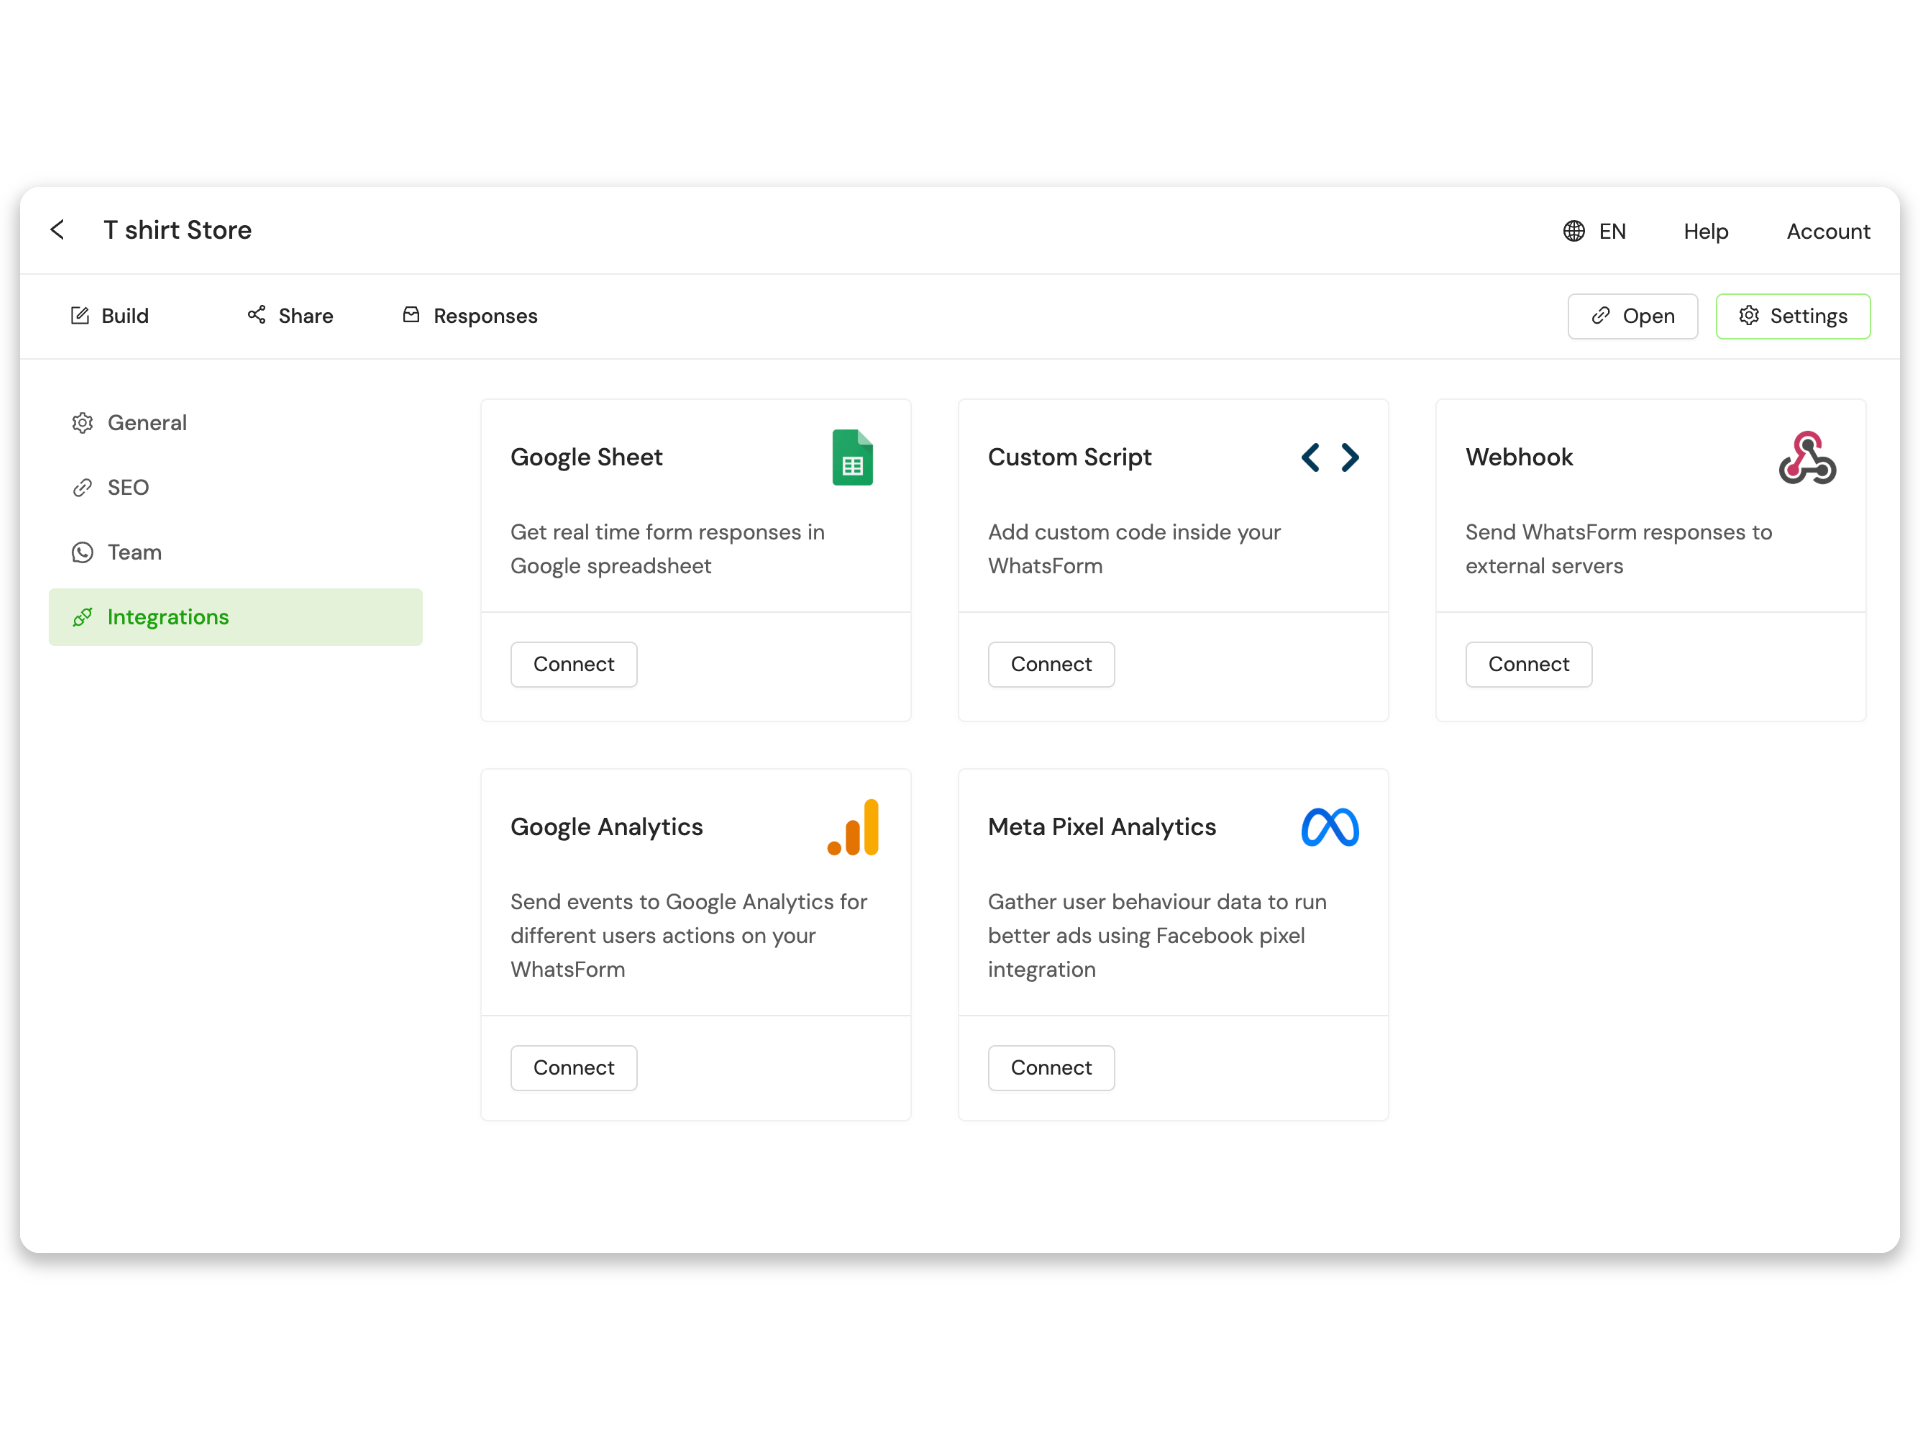Image resolution: width=1920 pixels, height=1440 pixels.
Task: Open the Account menu
Action: [1827, 231]
